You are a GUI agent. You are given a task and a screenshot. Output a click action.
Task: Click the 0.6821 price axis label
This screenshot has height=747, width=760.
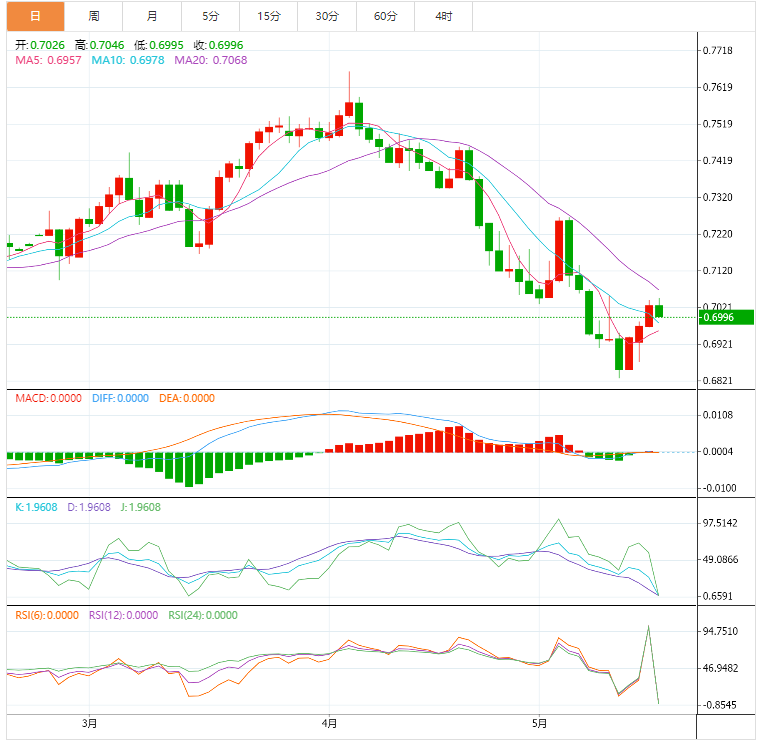[718, 381]
